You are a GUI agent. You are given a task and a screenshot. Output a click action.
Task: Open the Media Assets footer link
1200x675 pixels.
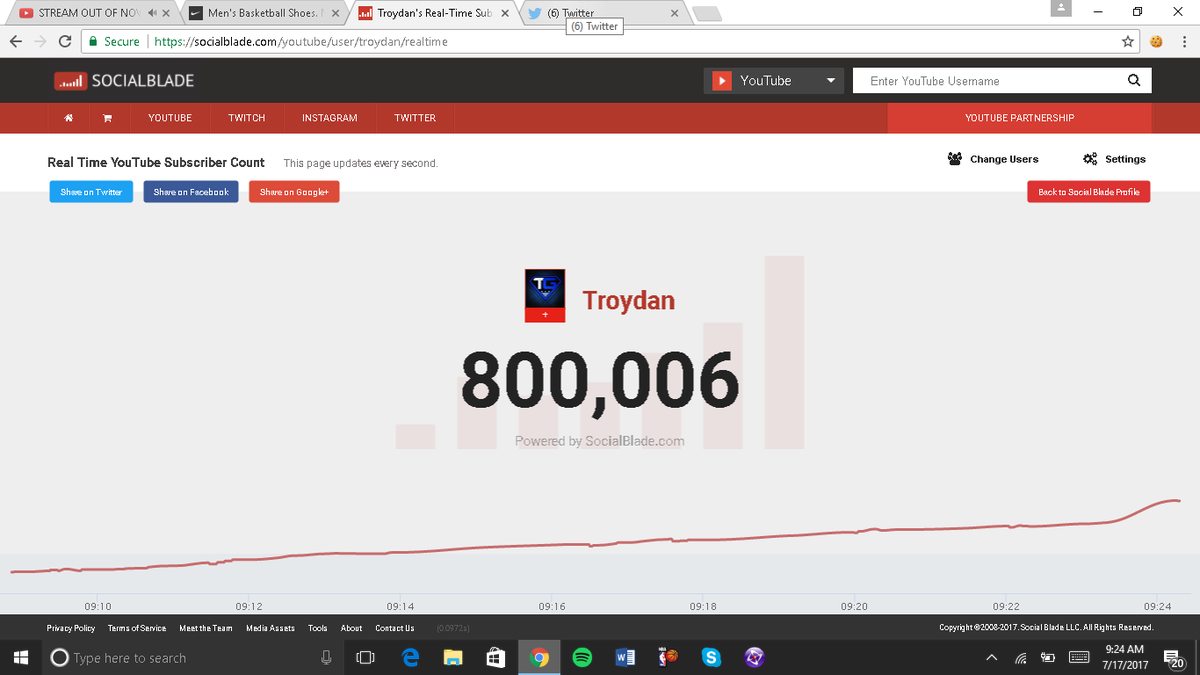(271, 628)
